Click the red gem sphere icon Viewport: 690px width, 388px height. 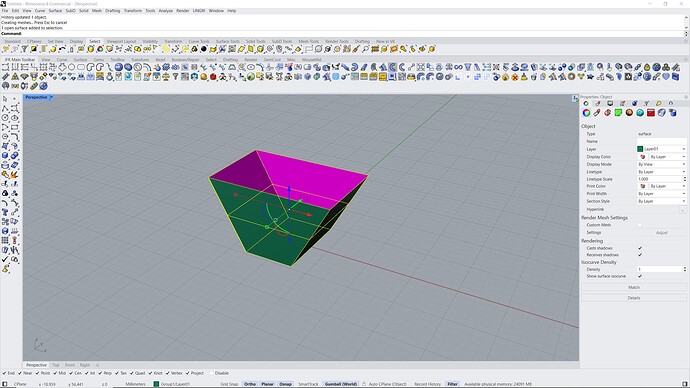[213, 77]
